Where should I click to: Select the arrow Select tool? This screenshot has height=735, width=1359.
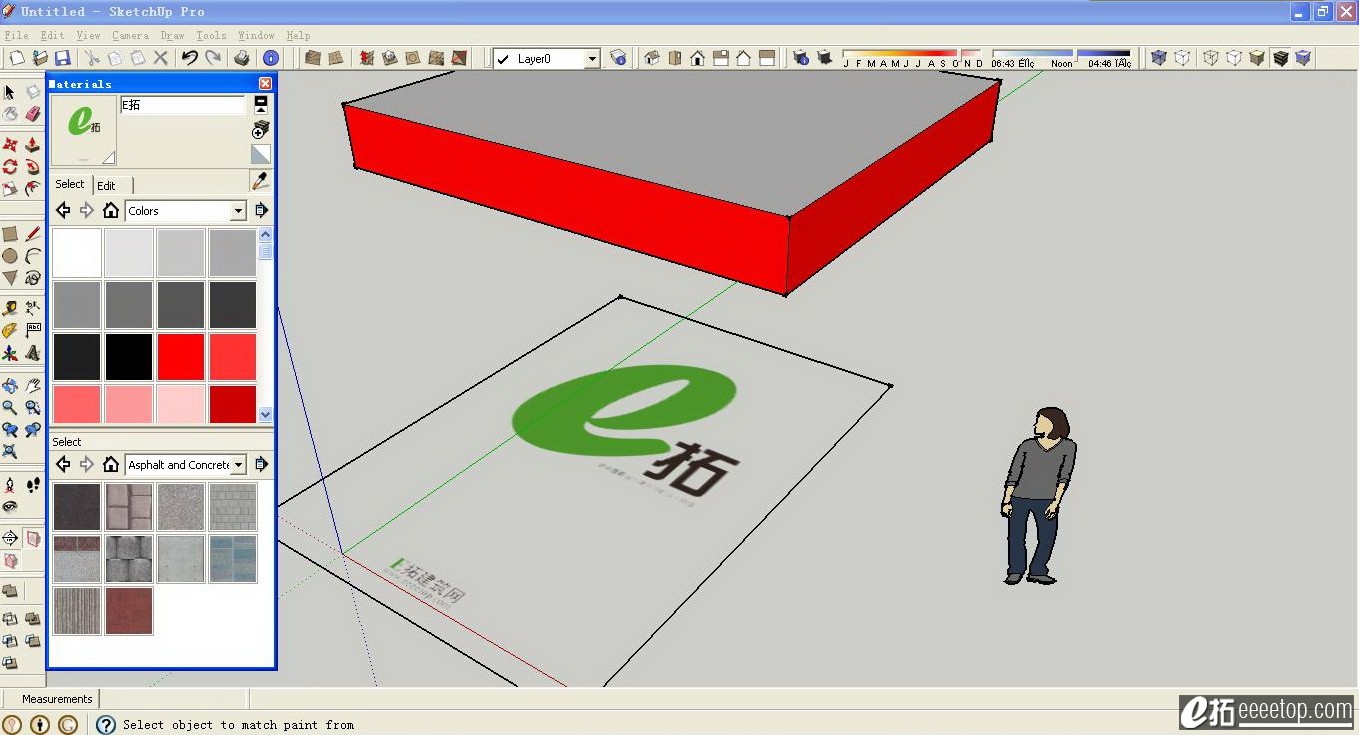(10, 92)
